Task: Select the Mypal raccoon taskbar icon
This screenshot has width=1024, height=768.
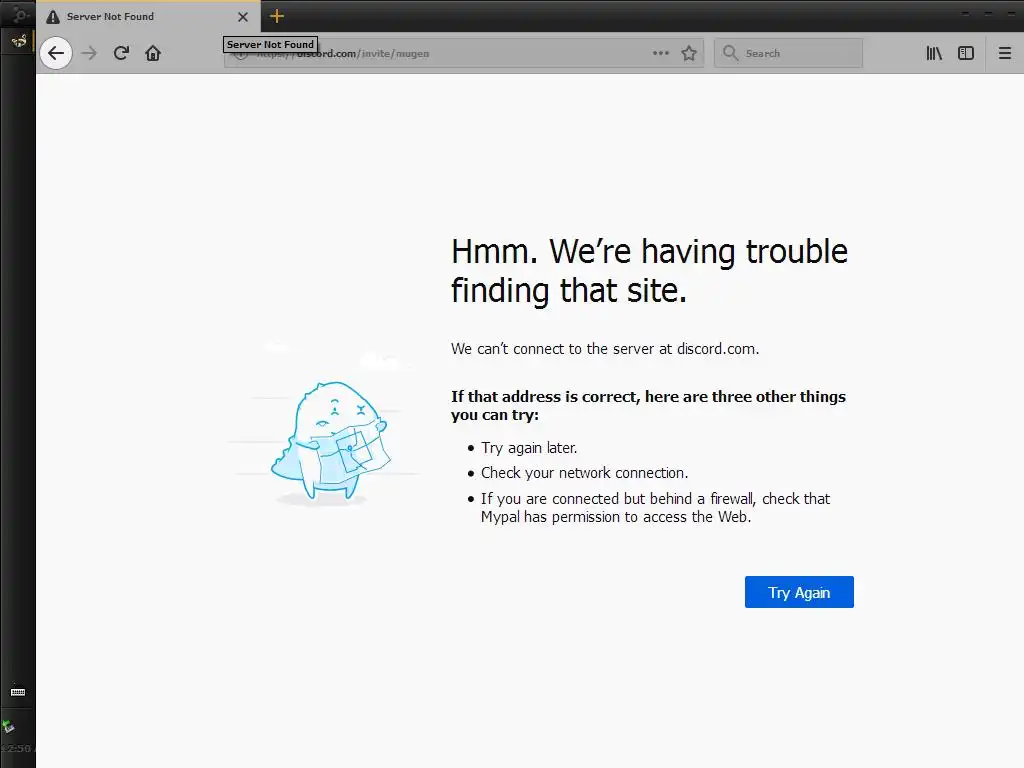Action: (x=18, y=42)
